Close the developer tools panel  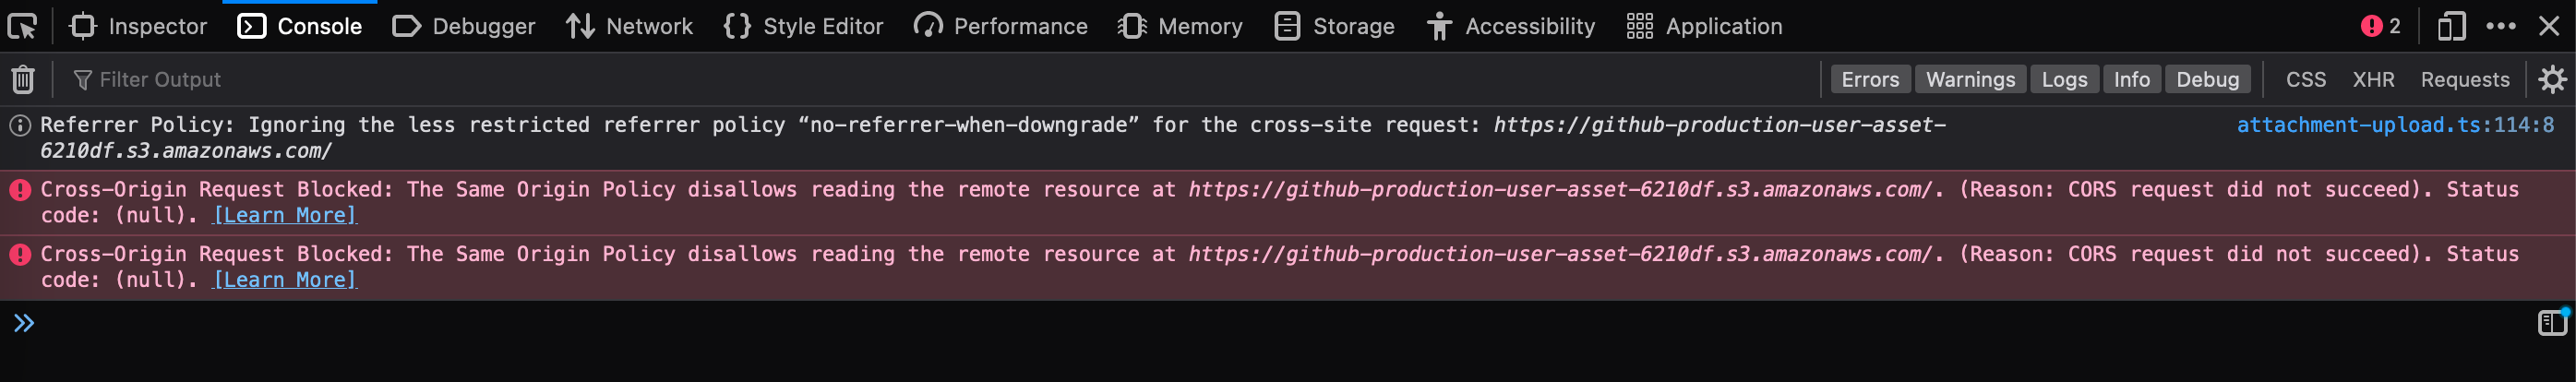[2549, 26]
